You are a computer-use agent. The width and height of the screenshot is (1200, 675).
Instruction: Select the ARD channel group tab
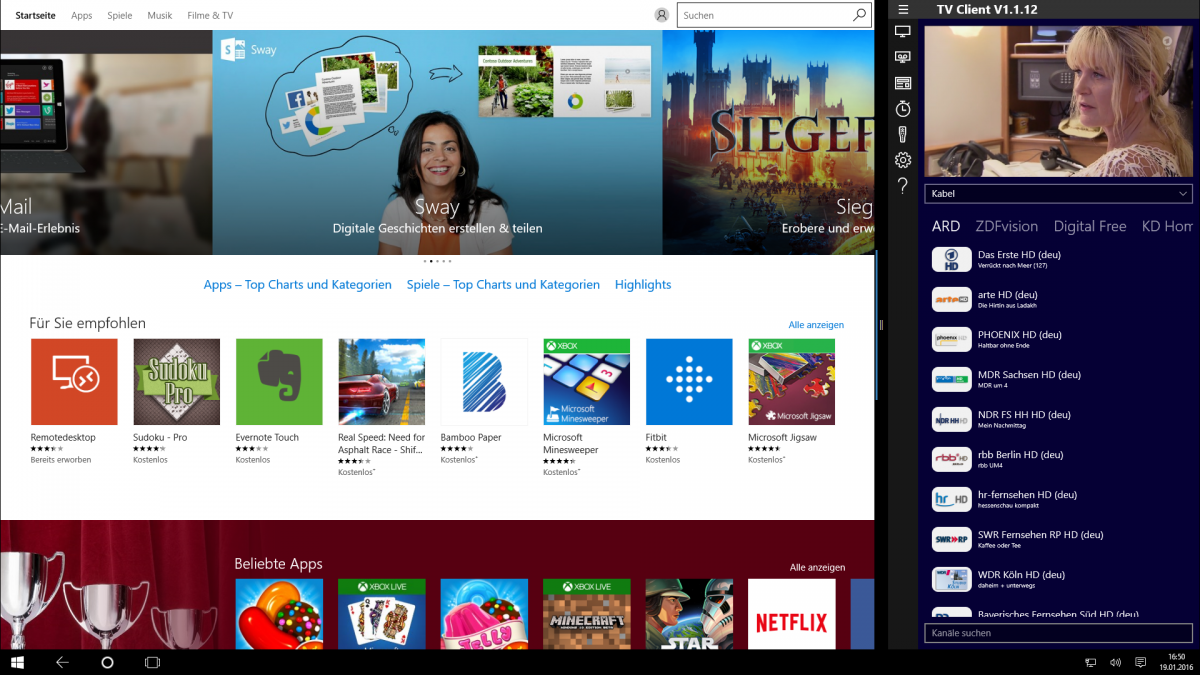tap(946, 226)
